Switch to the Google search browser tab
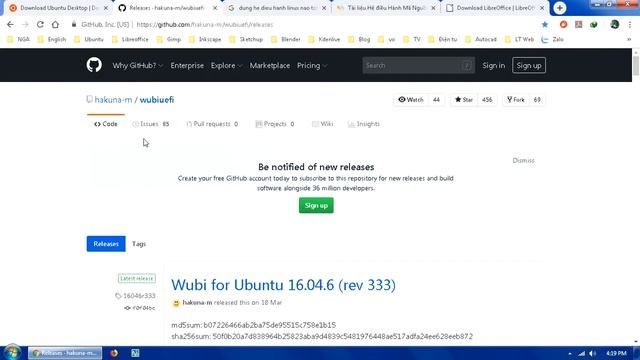This screenshot has height=360, width=640. click(277, 8)
